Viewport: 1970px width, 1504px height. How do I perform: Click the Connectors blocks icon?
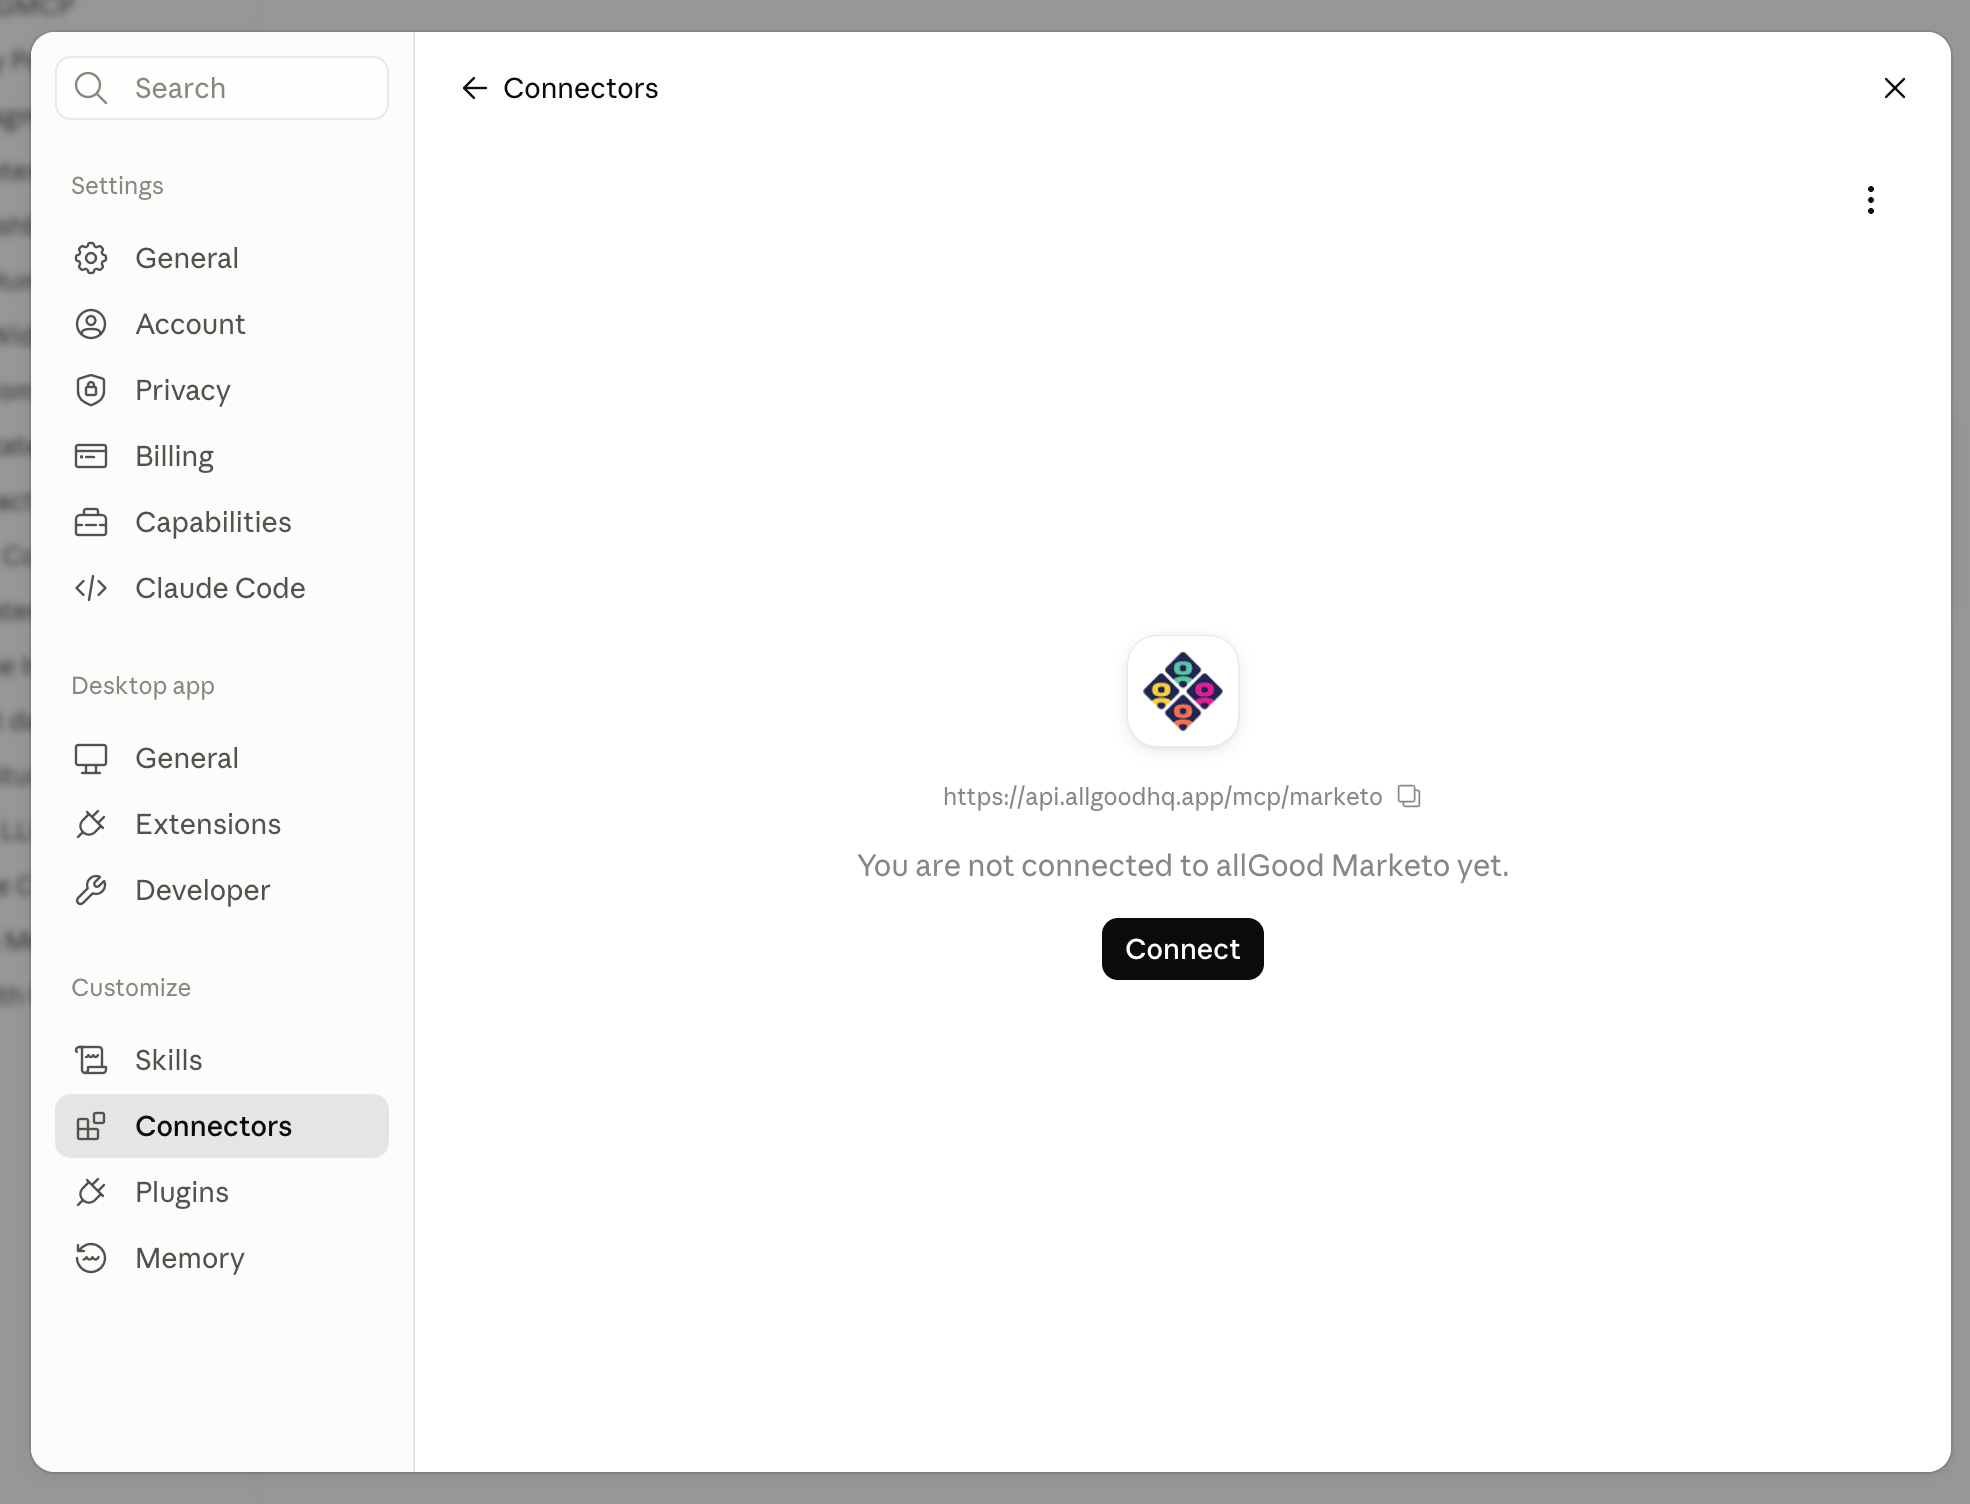[x=91, y=1126]
